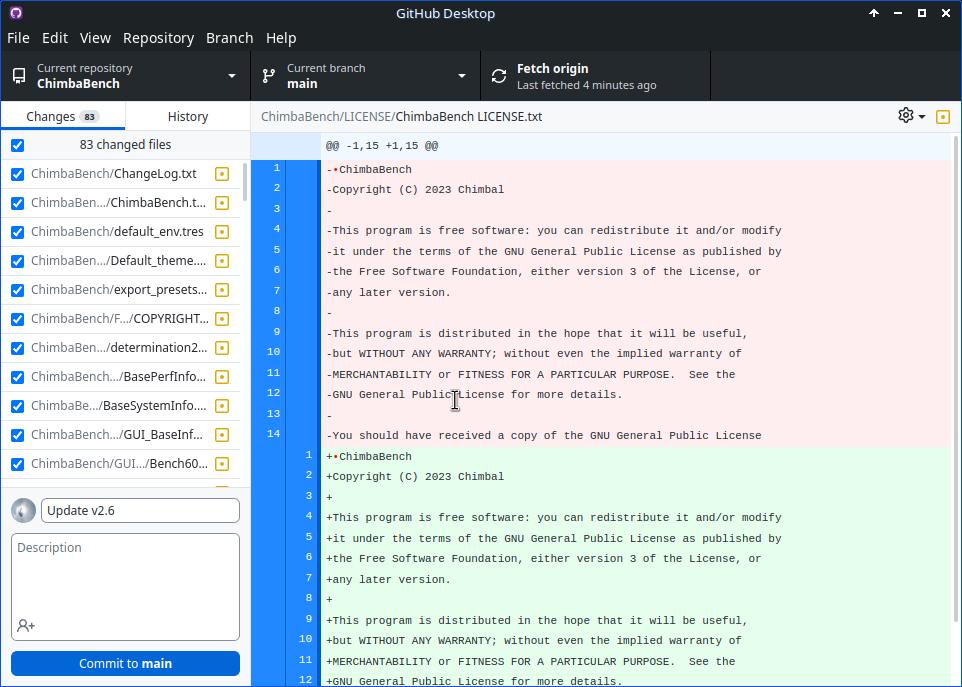Click the add co-authors icon
This screenshot has width=962, height=687.
click(x=26, y=625)
